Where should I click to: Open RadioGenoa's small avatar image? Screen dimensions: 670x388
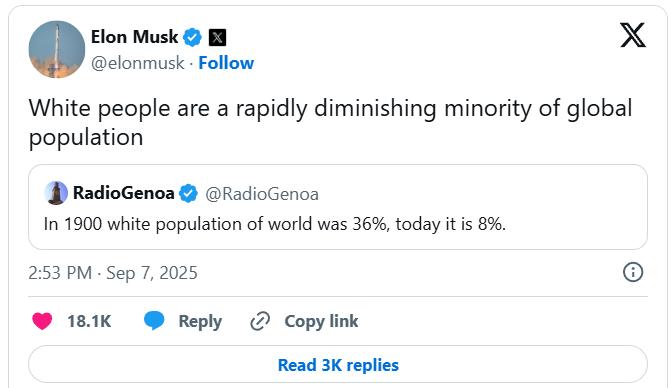56,193
